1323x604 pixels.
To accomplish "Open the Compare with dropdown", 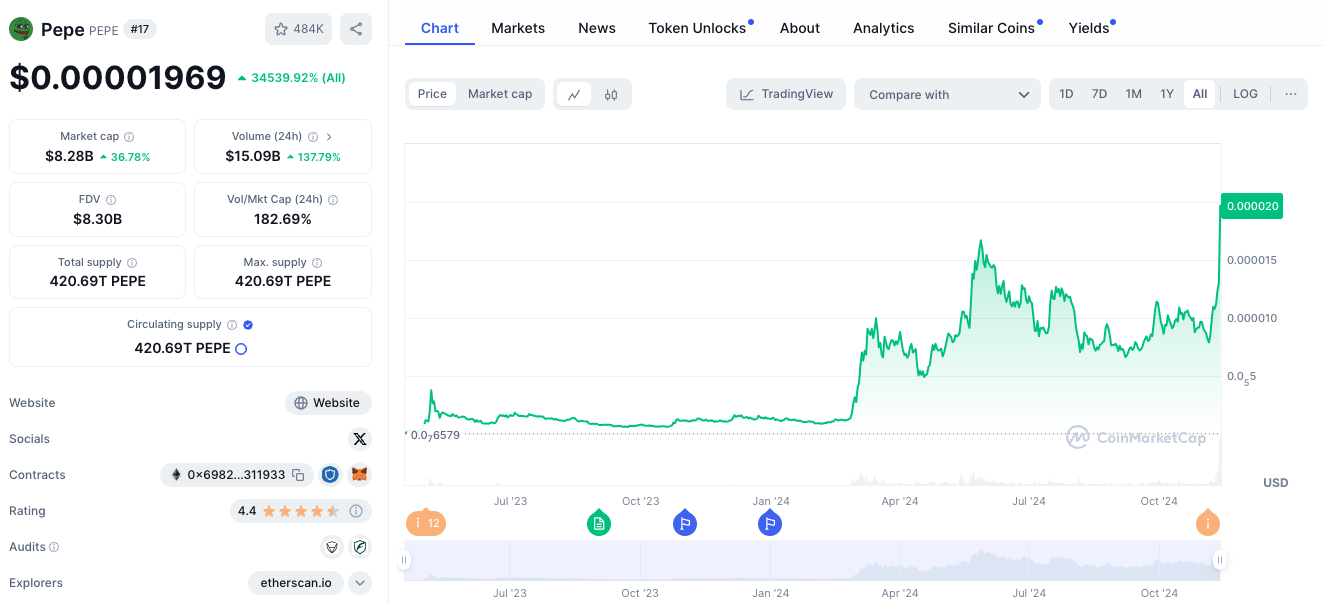I will 946,93.
